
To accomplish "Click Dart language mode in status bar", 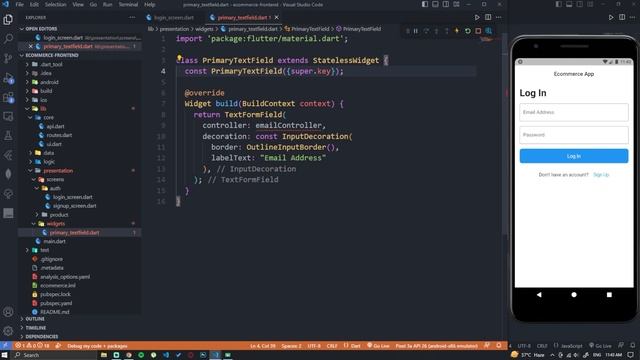I will (352, 346).
